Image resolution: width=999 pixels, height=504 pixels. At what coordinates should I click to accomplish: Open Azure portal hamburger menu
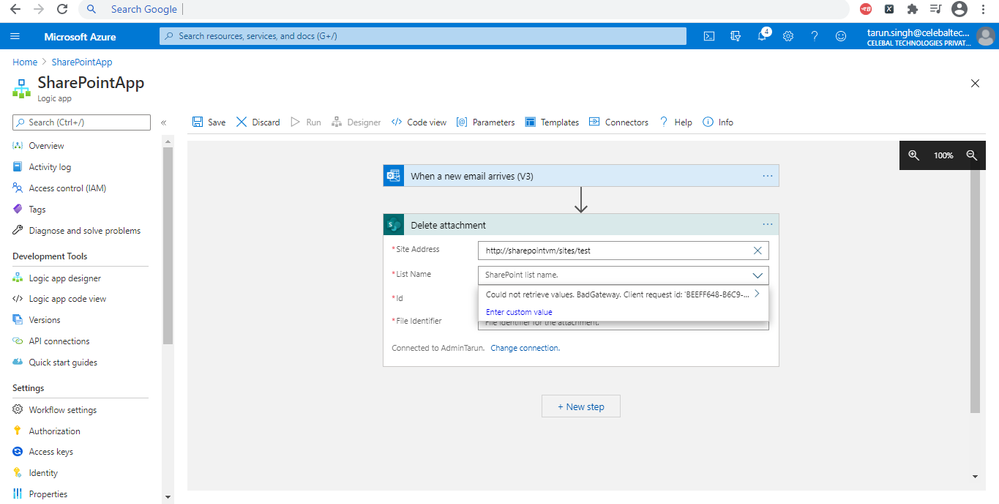[x=15, y=36]
